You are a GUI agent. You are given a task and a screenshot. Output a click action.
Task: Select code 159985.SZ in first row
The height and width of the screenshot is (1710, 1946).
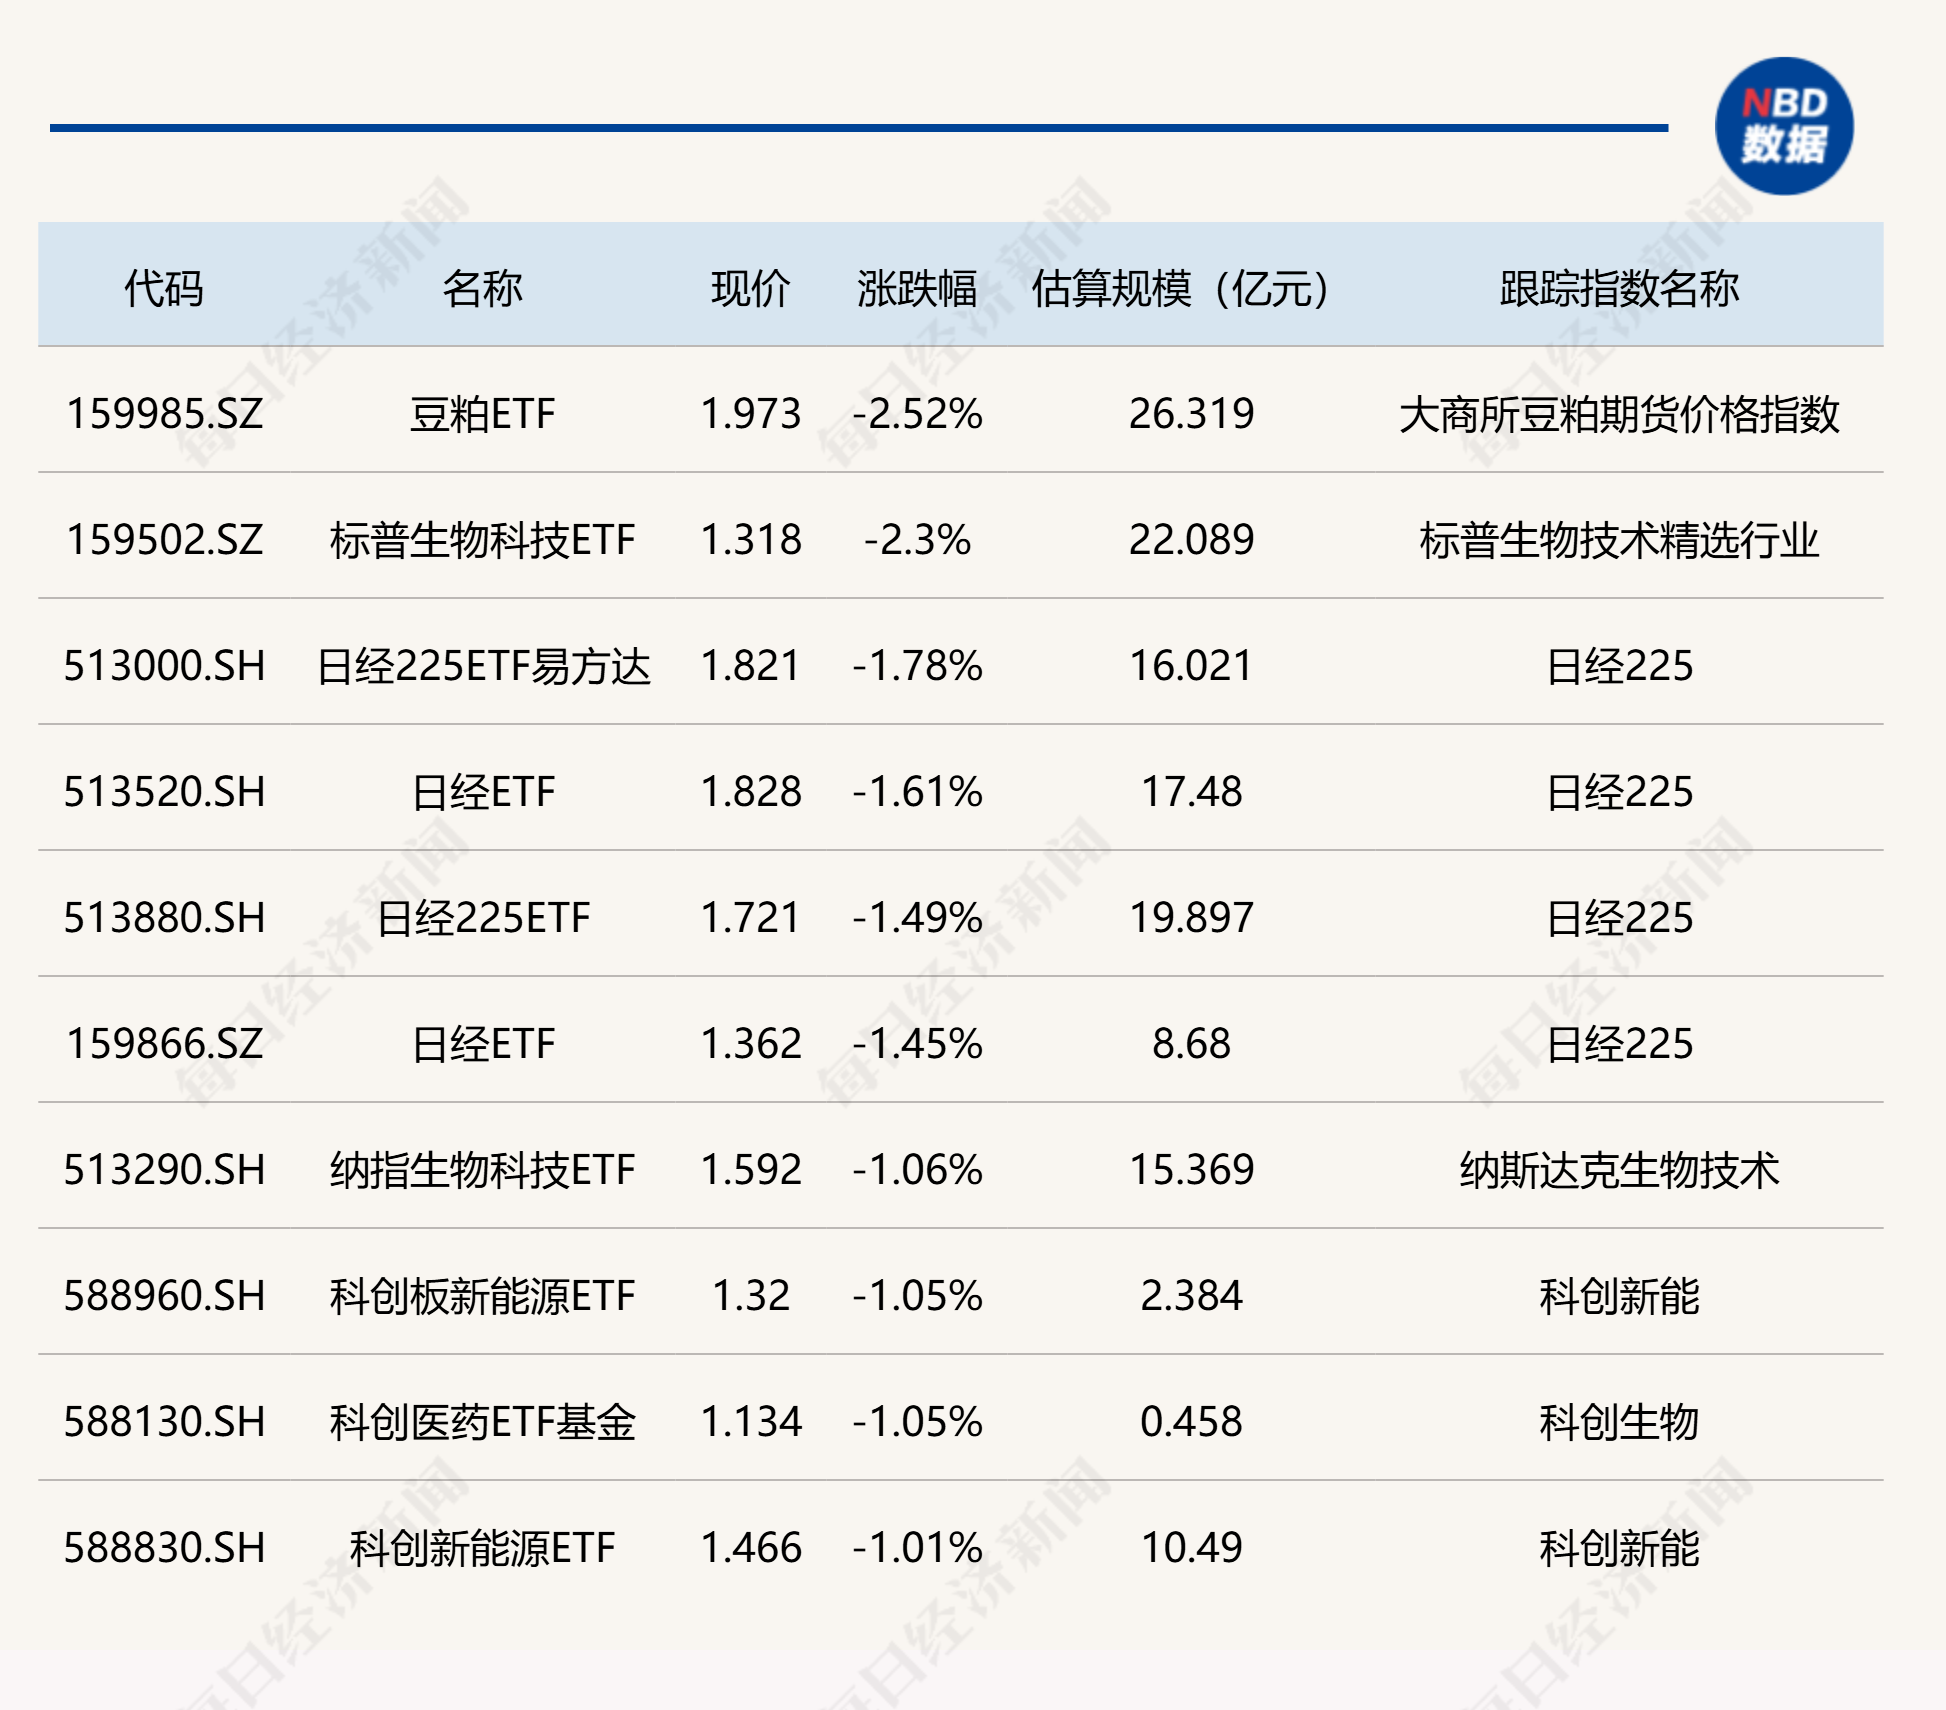coord(164,414)
